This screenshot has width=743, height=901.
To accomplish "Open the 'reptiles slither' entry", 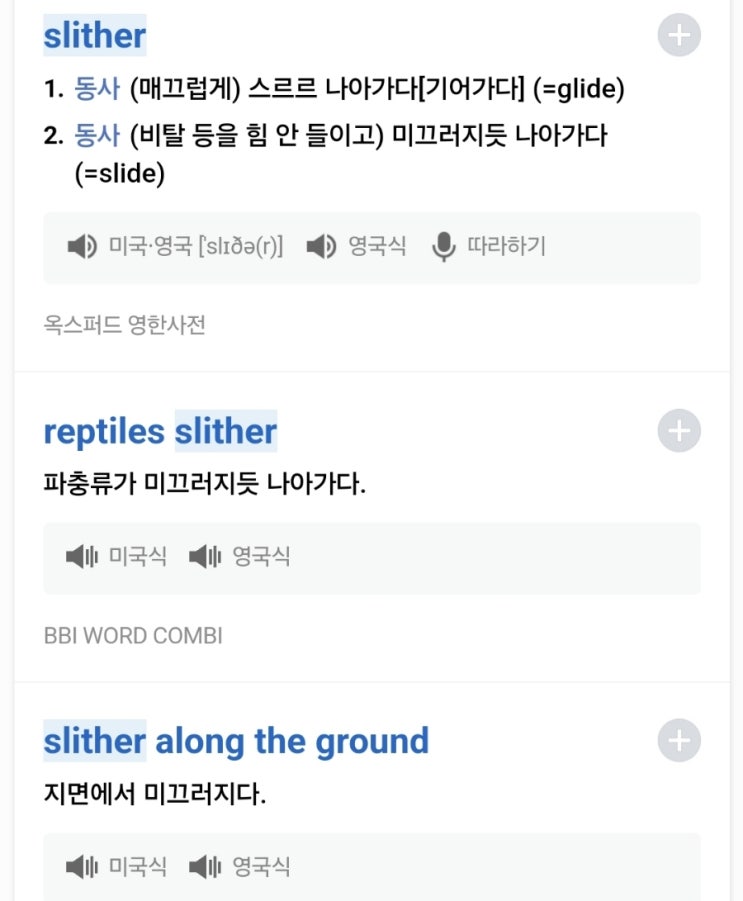I will [x=160, y=432].
